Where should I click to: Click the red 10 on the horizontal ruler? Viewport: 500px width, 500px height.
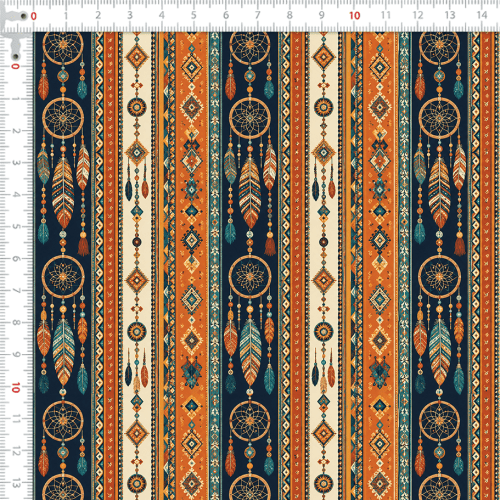coord(355,15)
